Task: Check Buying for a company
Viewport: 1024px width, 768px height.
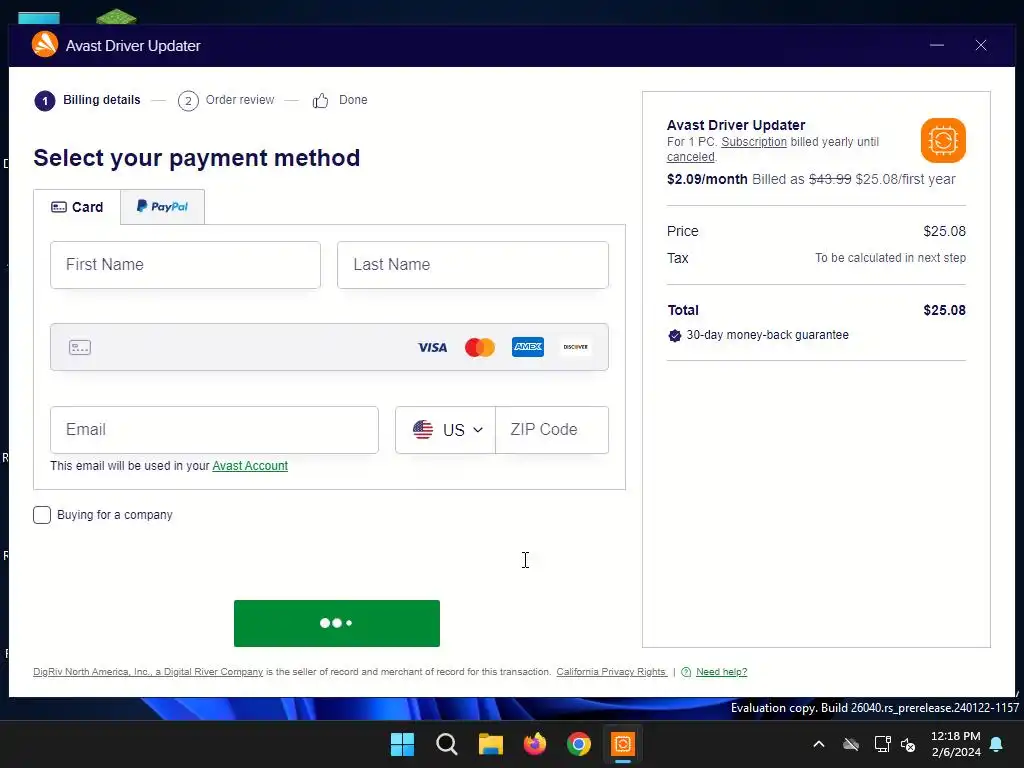Action: click(x=42, y=515)
